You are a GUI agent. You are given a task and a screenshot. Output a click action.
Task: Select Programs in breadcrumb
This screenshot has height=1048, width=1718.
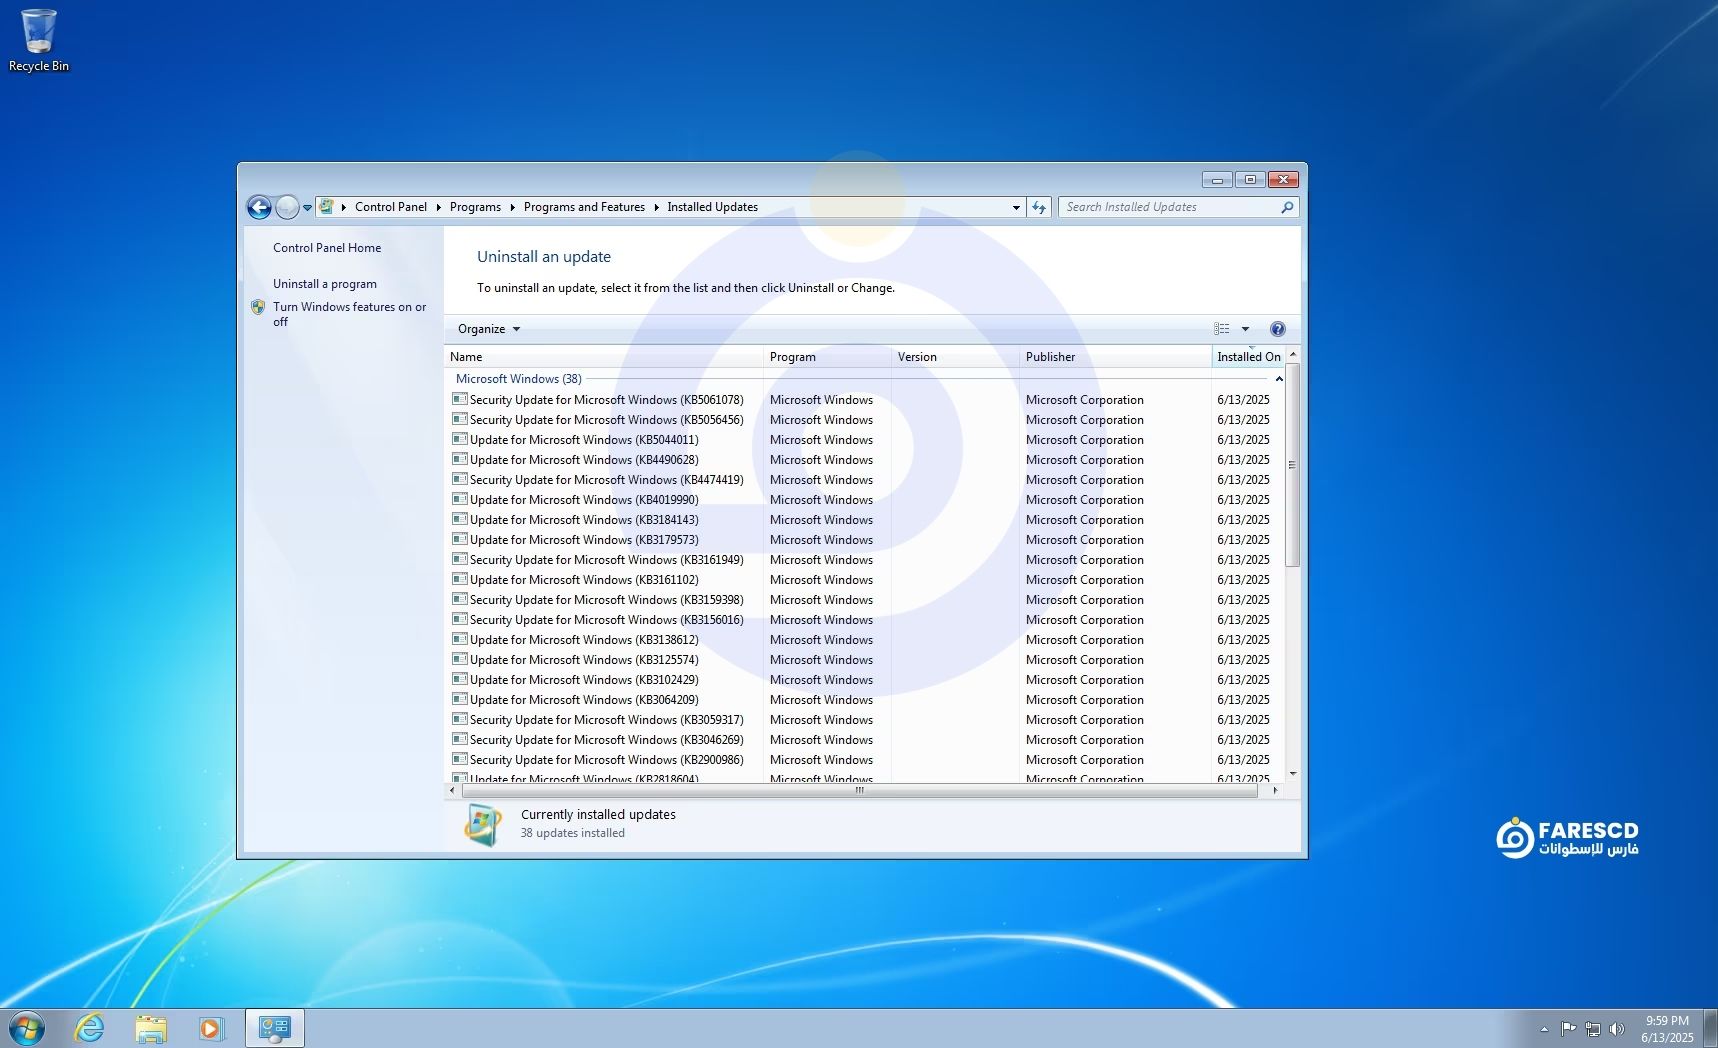(x=475, y=207)
